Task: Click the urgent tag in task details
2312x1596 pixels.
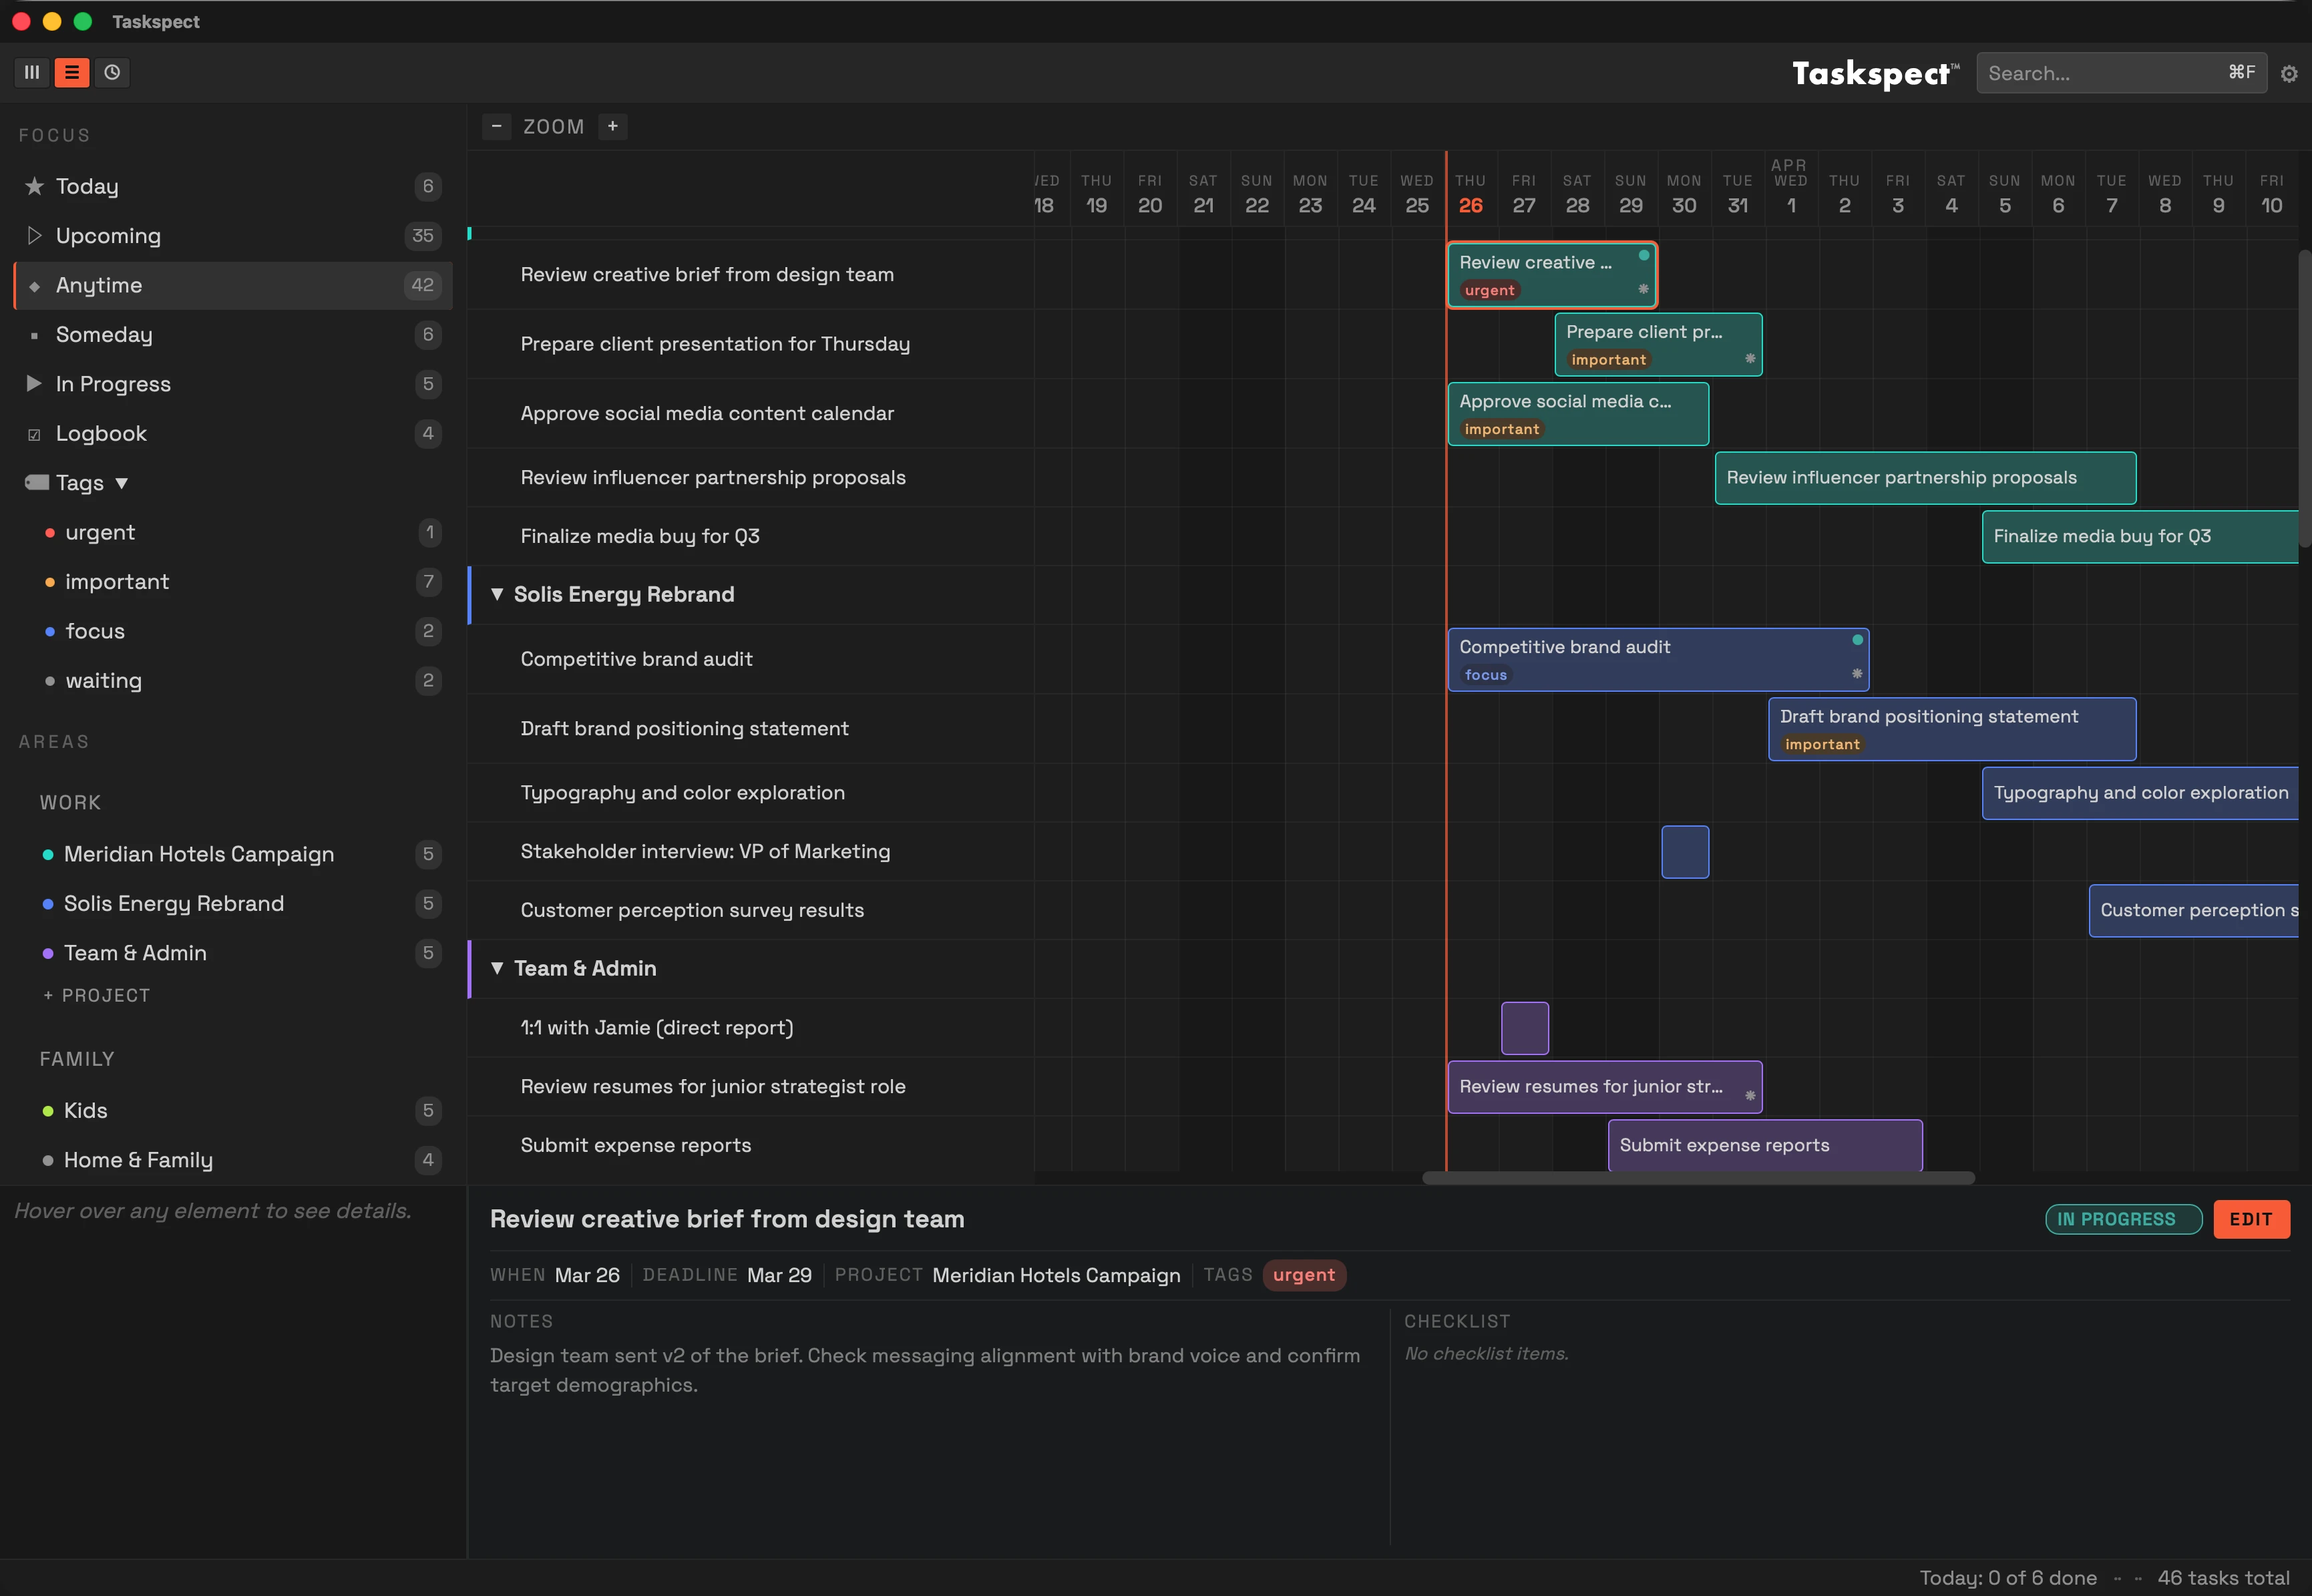Action: [1304, 1275]
